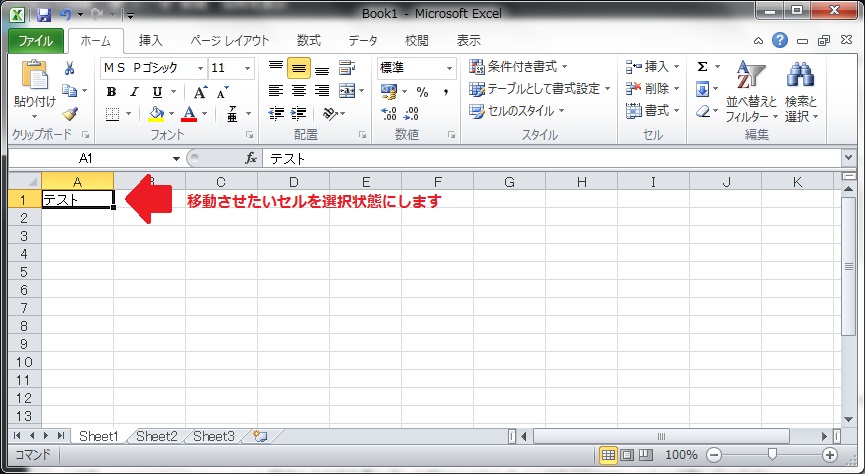The image size is (865, 474).
Task: Expand テーブルとして書式設定 menu
Action: tap(539, 89)
